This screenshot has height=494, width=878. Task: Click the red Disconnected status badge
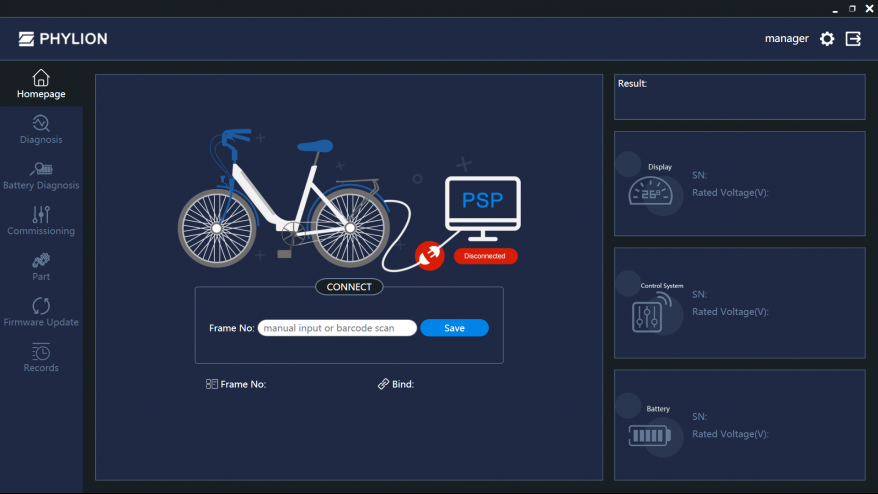click(x=485, y=256)
